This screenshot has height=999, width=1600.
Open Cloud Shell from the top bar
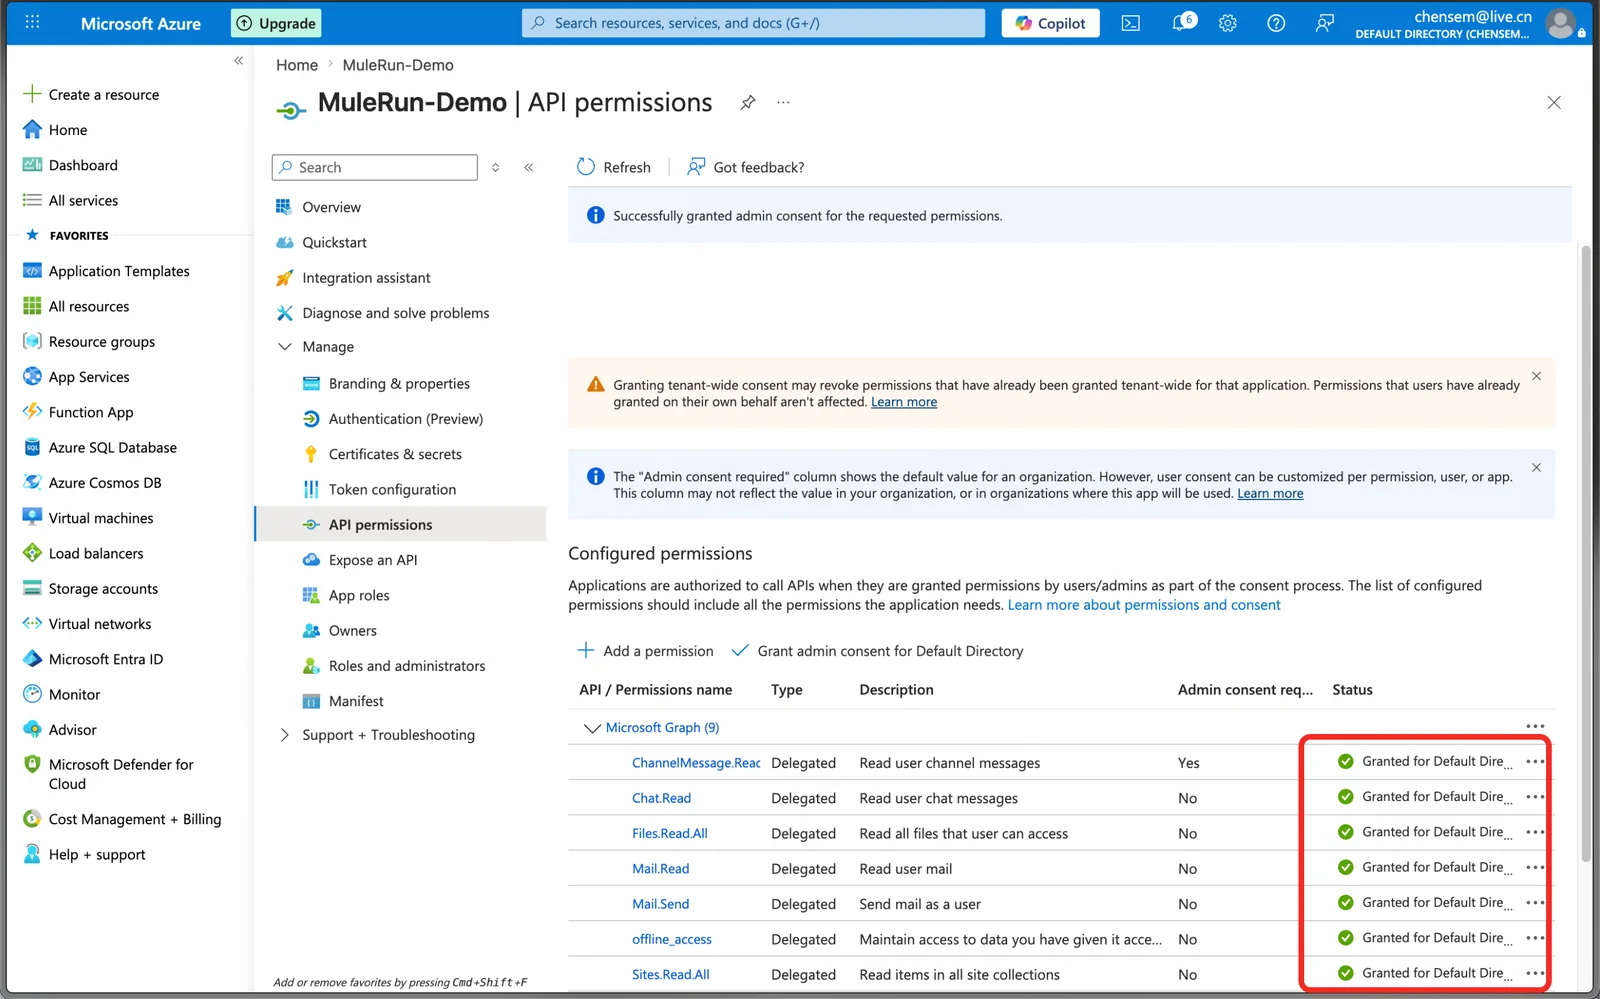[x=1131, y=23]
